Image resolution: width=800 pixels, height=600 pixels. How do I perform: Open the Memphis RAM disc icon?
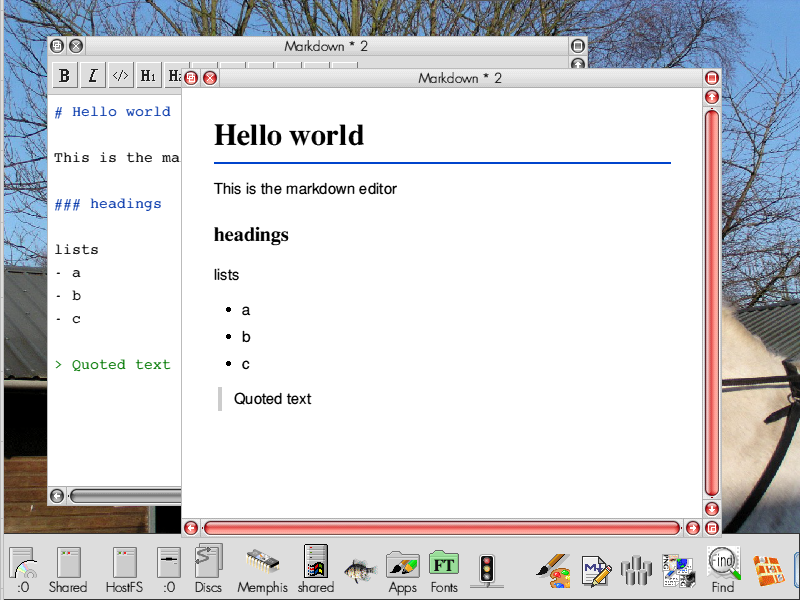coord(262,569)
